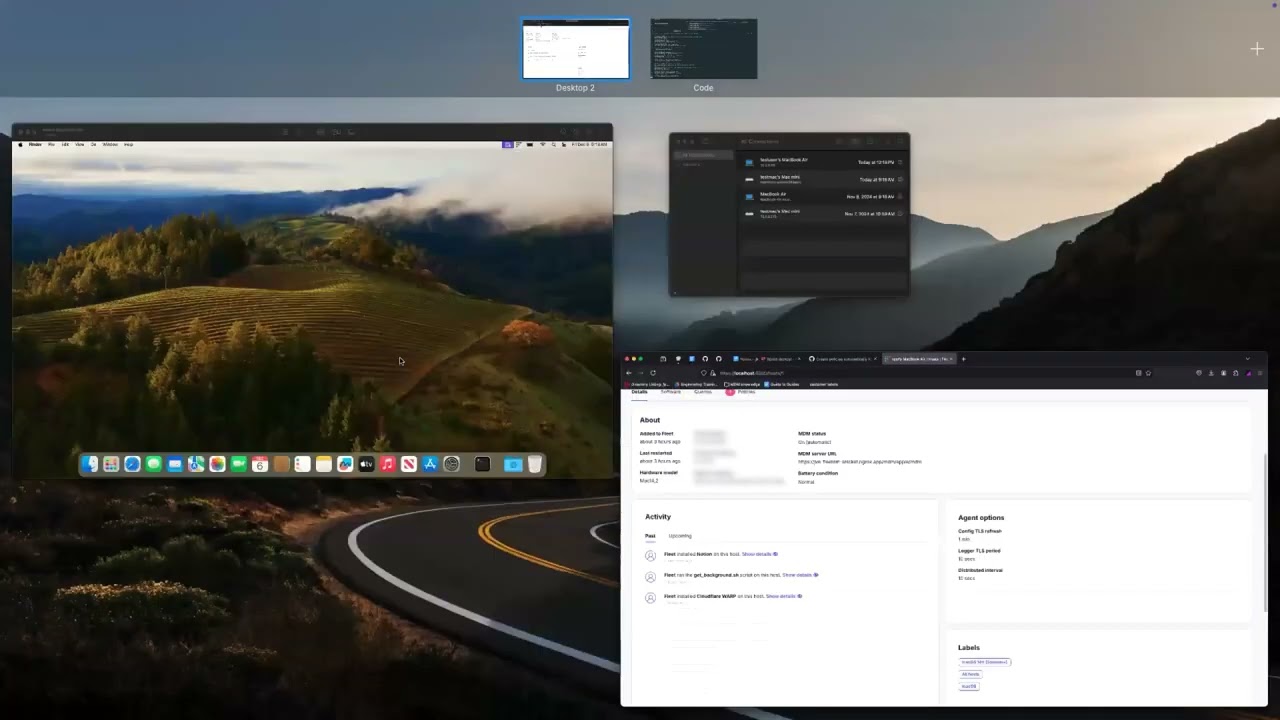Open Contacts in the remote screen's Dock
1280x720 pixels.
coord(281,464)
